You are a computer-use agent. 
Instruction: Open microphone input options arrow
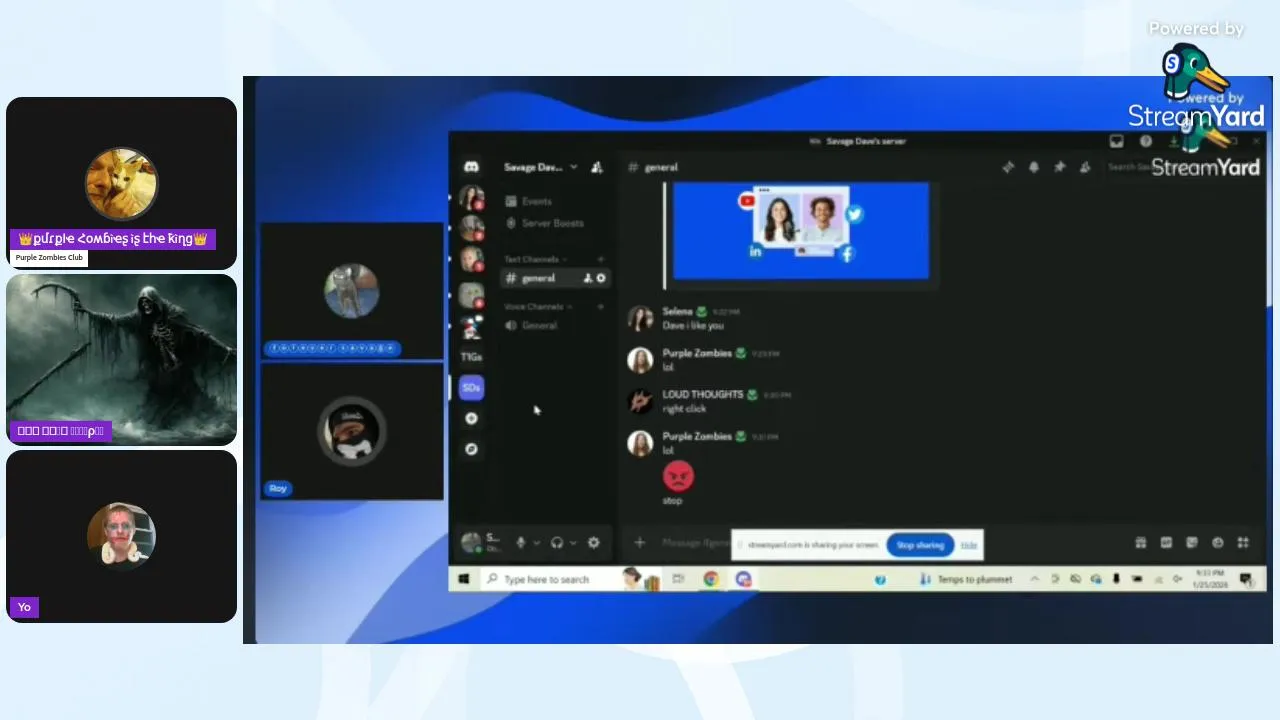(536, 543)
